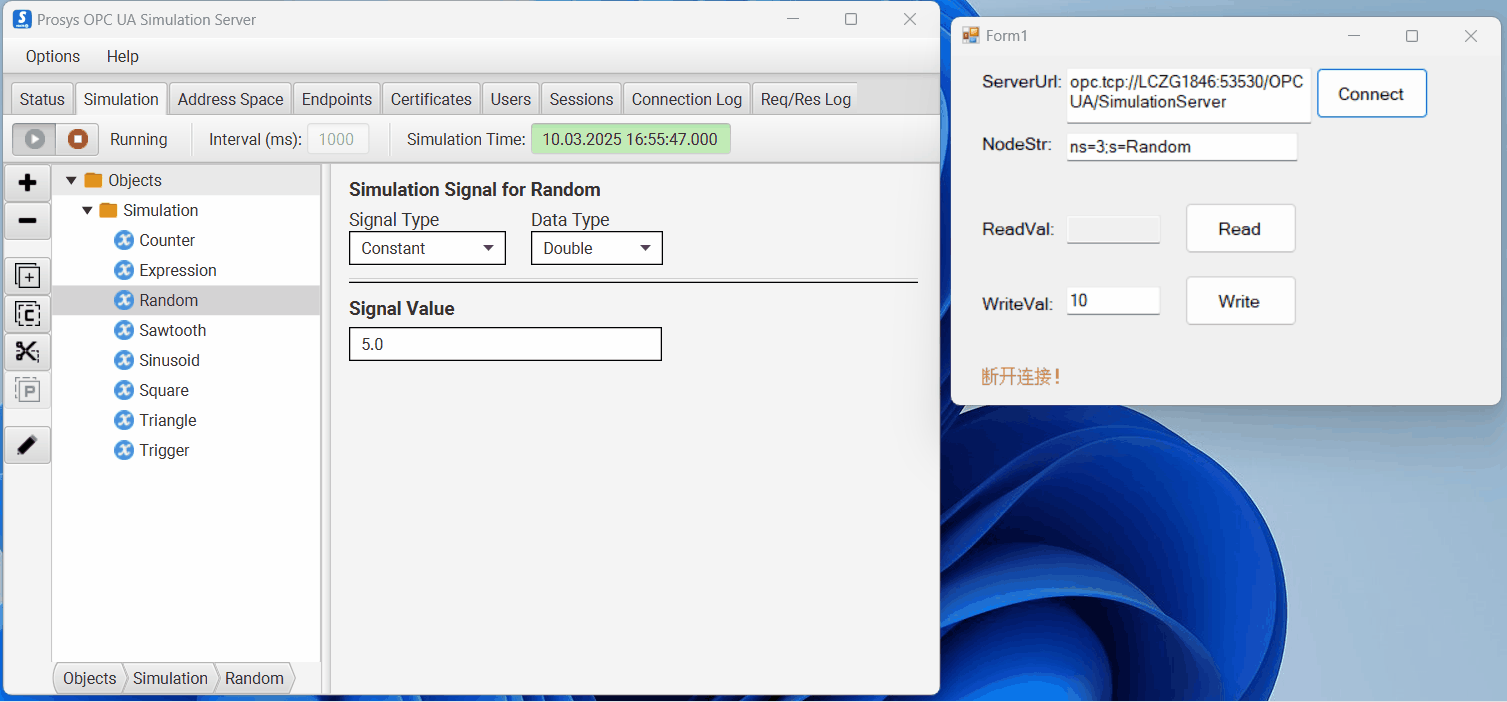Click the Running status text
Image resolution: width=1507 pixels, height=702 pixels.
139,139
